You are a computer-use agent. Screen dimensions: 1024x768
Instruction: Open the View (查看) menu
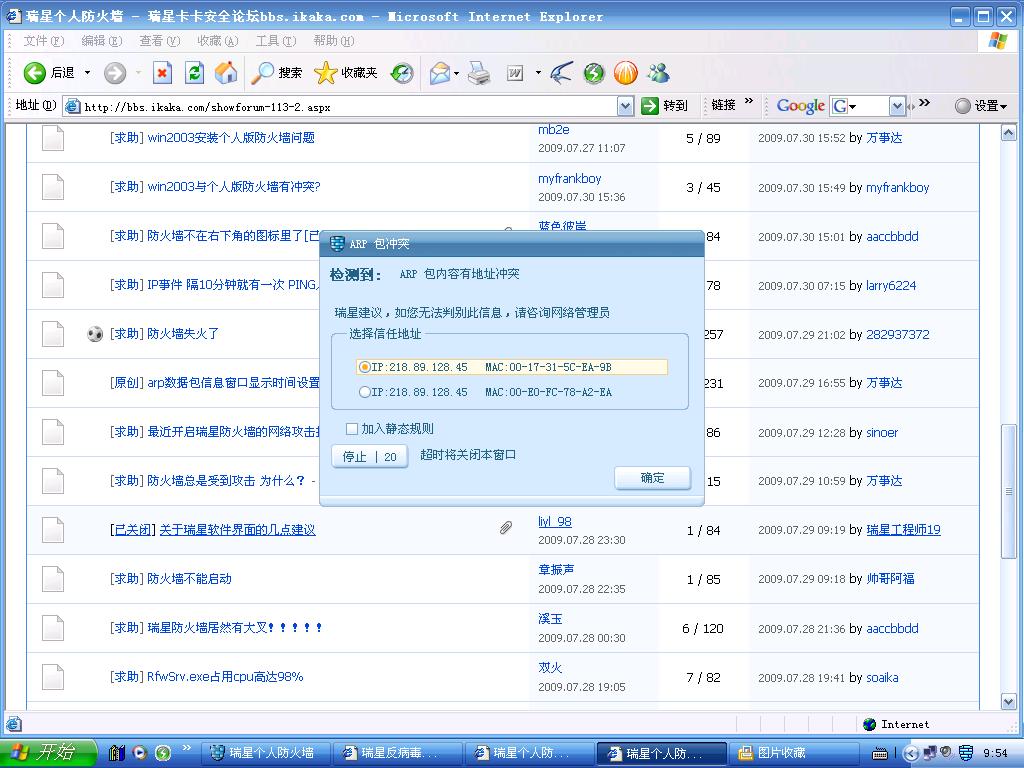159,40
